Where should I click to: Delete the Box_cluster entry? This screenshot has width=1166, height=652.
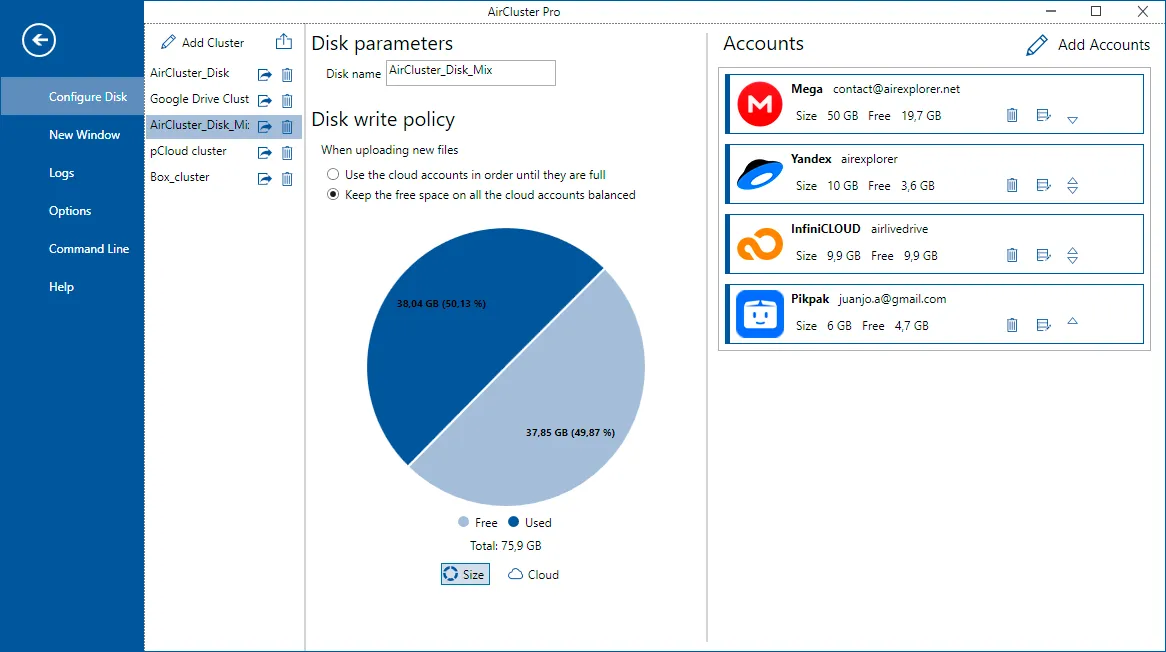click(287, 179)
